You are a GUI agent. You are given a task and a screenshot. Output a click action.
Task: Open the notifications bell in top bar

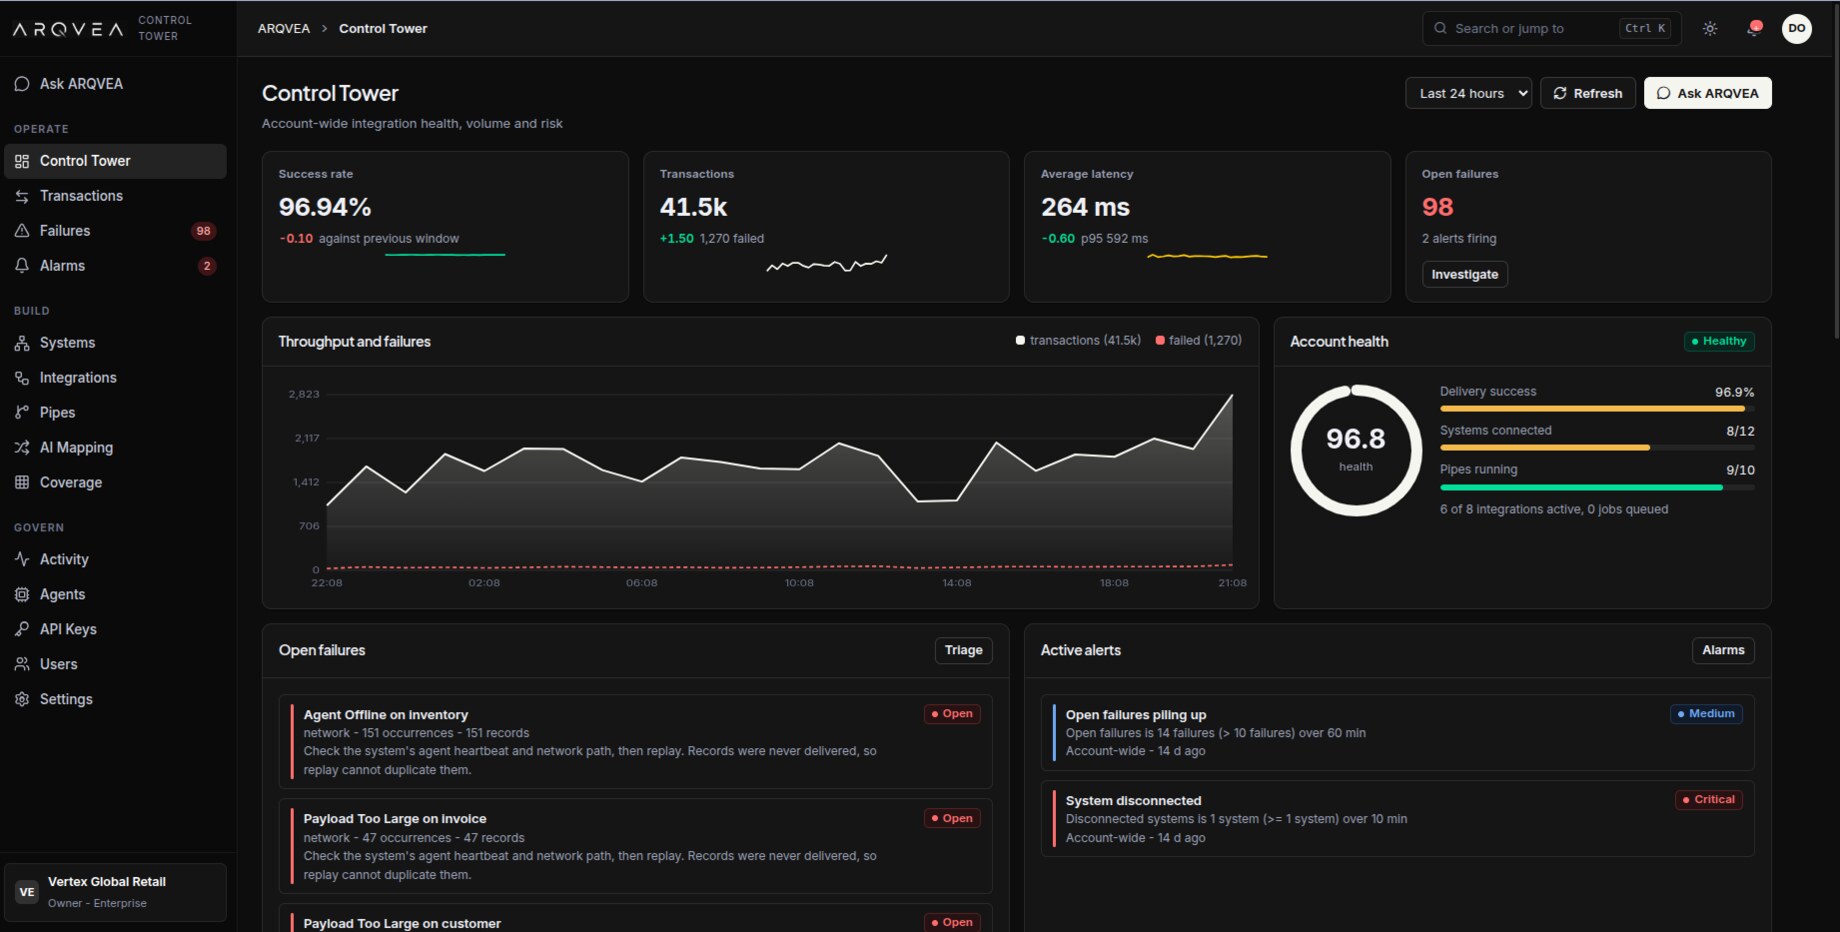1753,29
